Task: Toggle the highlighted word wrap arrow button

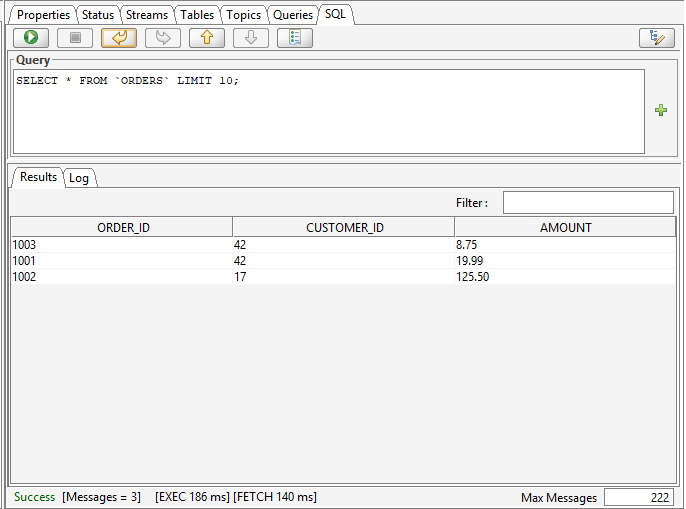Action: [119, 38]
